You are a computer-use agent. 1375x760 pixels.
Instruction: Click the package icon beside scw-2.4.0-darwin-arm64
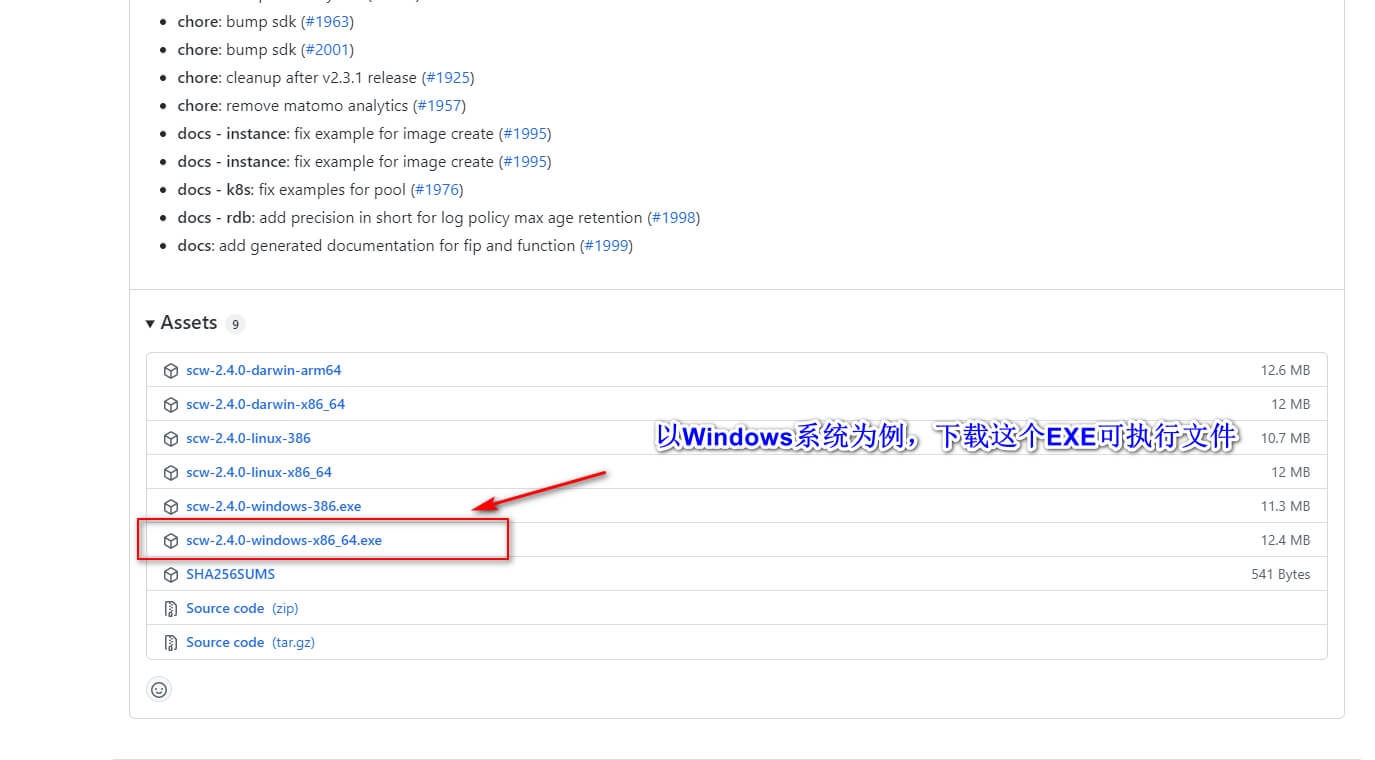[x=171, y=371]
